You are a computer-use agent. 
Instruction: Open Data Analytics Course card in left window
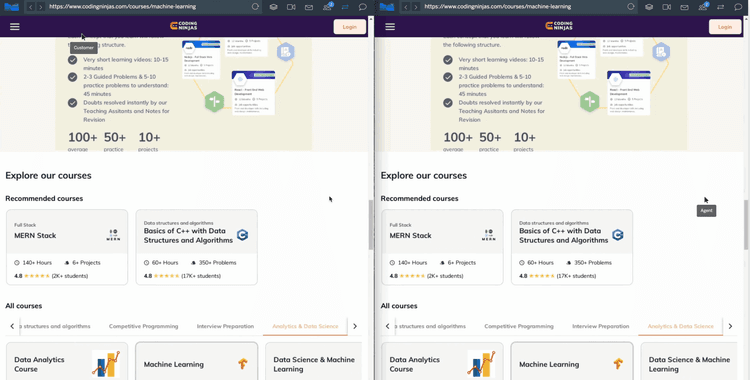(x=67, y=361)
